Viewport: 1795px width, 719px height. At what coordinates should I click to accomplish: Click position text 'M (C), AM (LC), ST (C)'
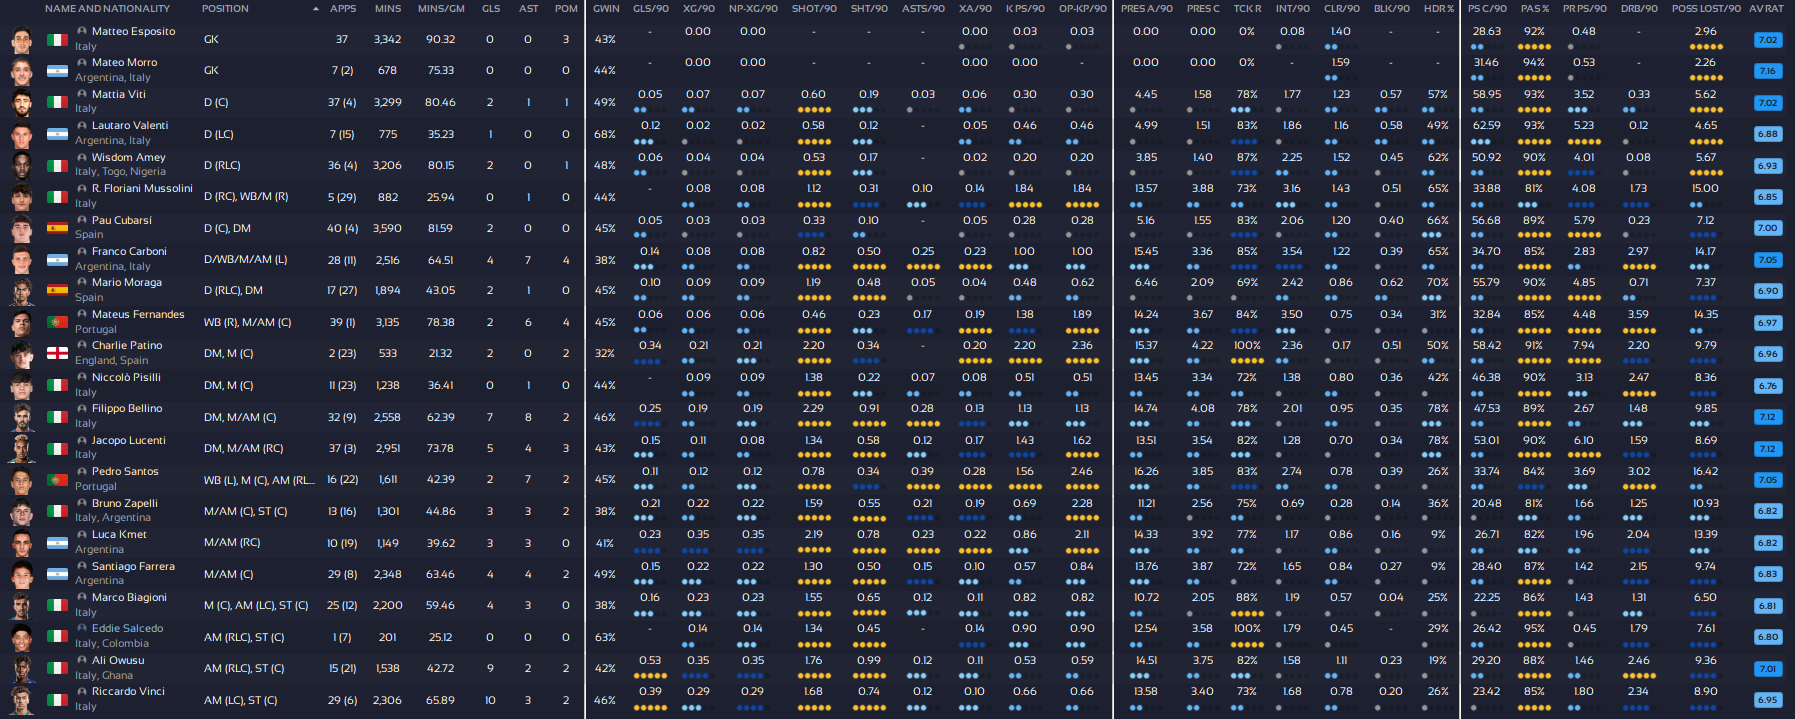coord(256,606)
